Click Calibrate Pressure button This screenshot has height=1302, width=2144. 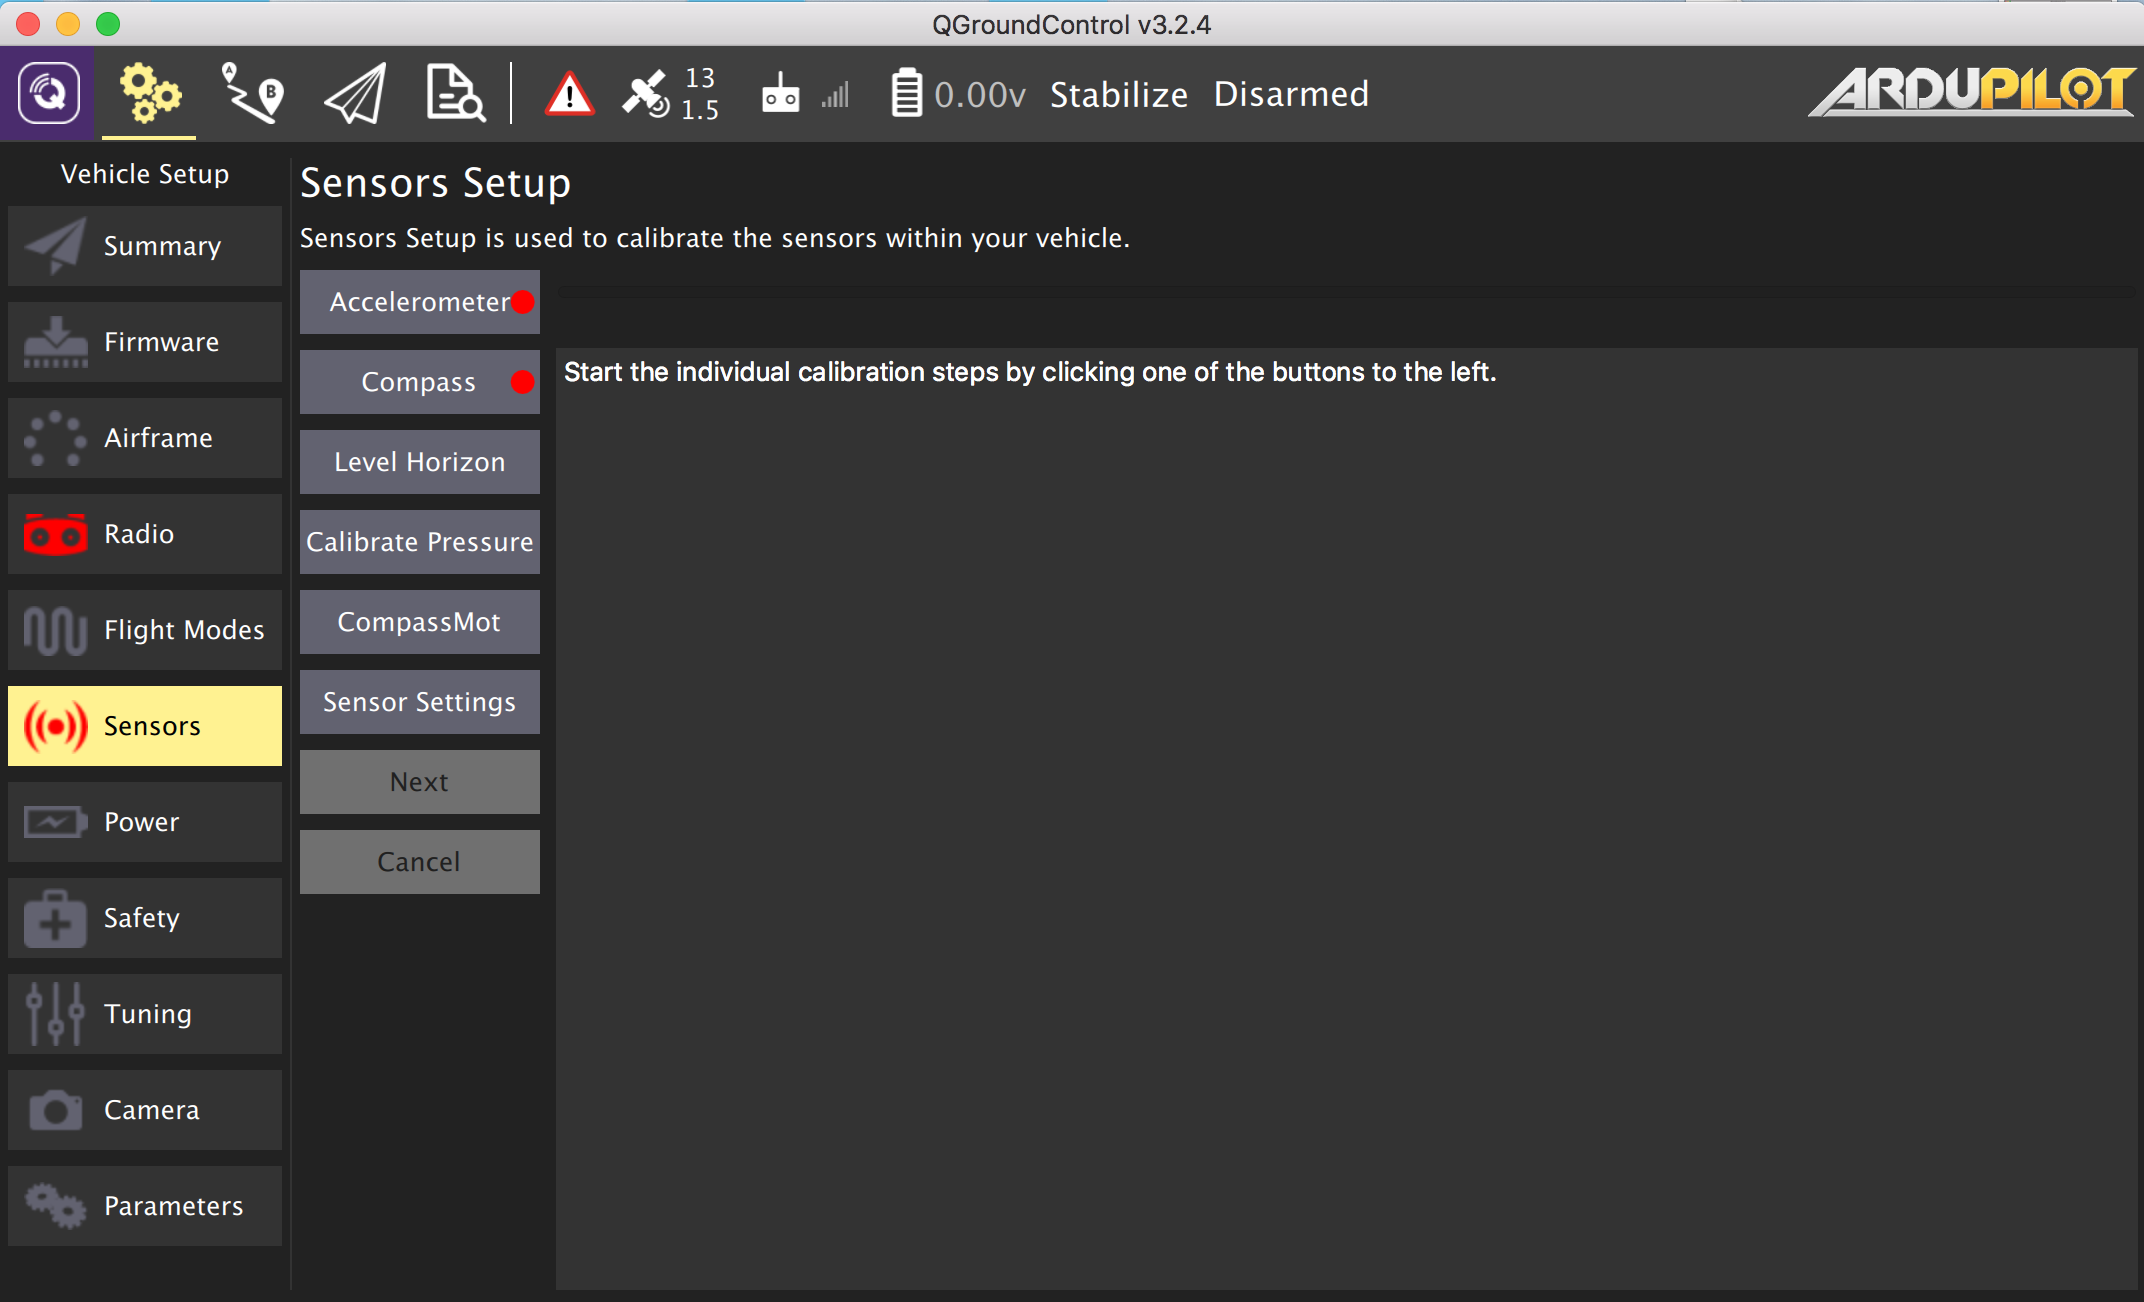click(419, 542)
